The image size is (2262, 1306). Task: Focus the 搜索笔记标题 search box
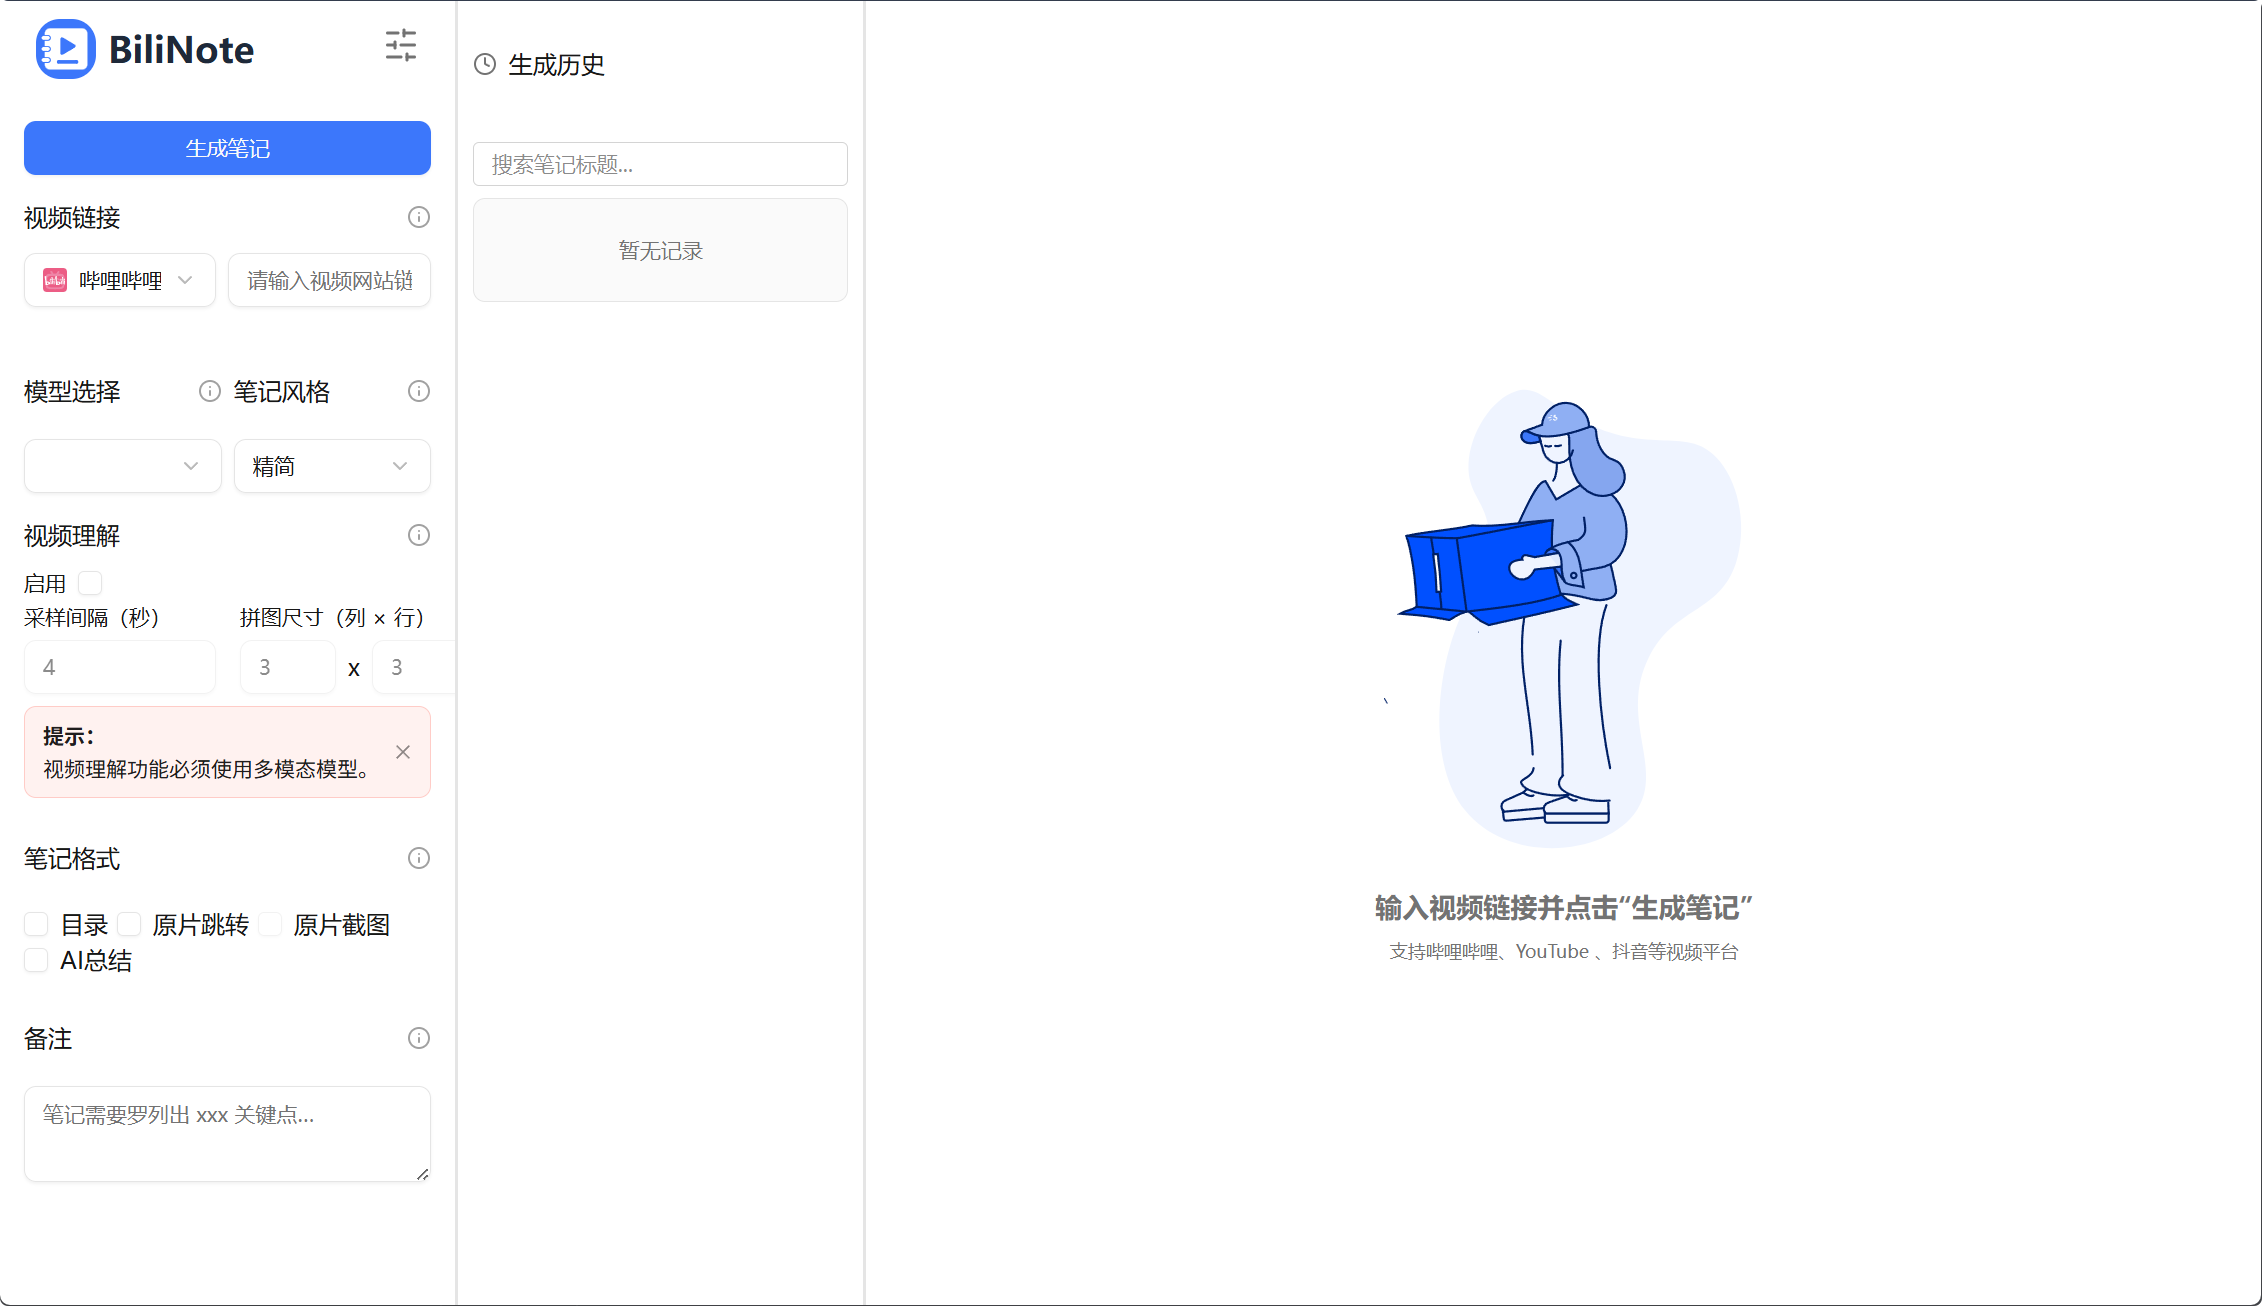(659, 164)
